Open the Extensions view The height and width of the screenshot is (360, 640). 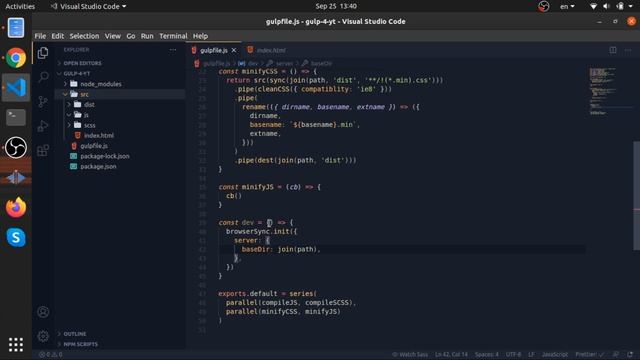point(43,150)
